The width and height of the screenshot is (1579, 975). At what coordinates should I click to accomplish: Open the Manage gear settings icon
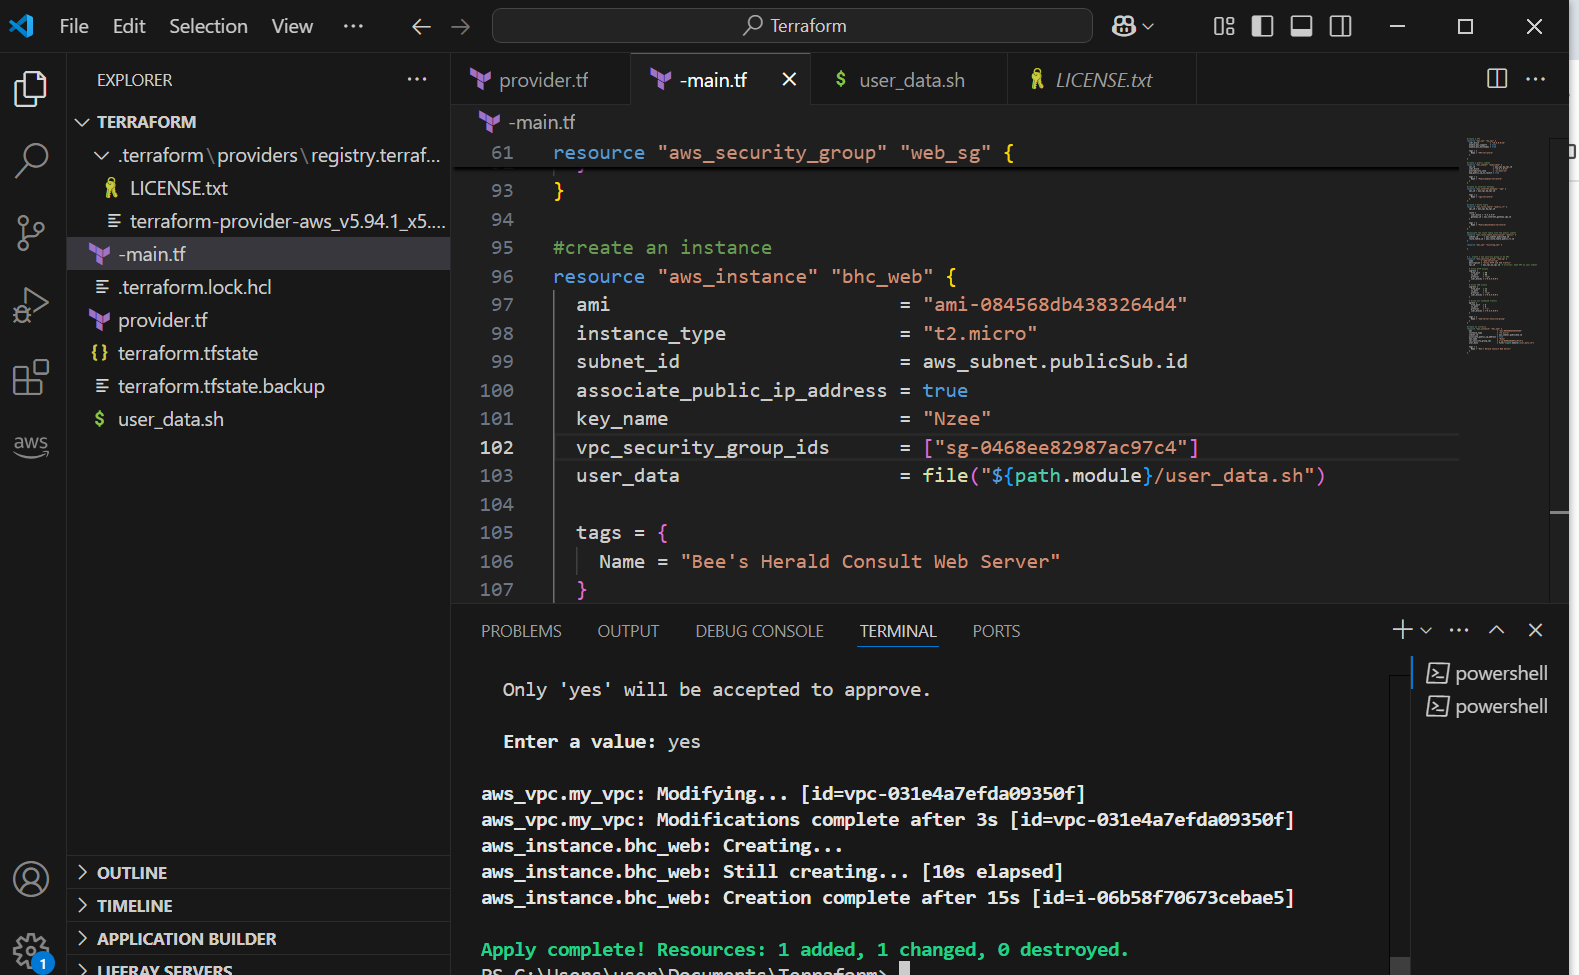(x=31, y=951)
